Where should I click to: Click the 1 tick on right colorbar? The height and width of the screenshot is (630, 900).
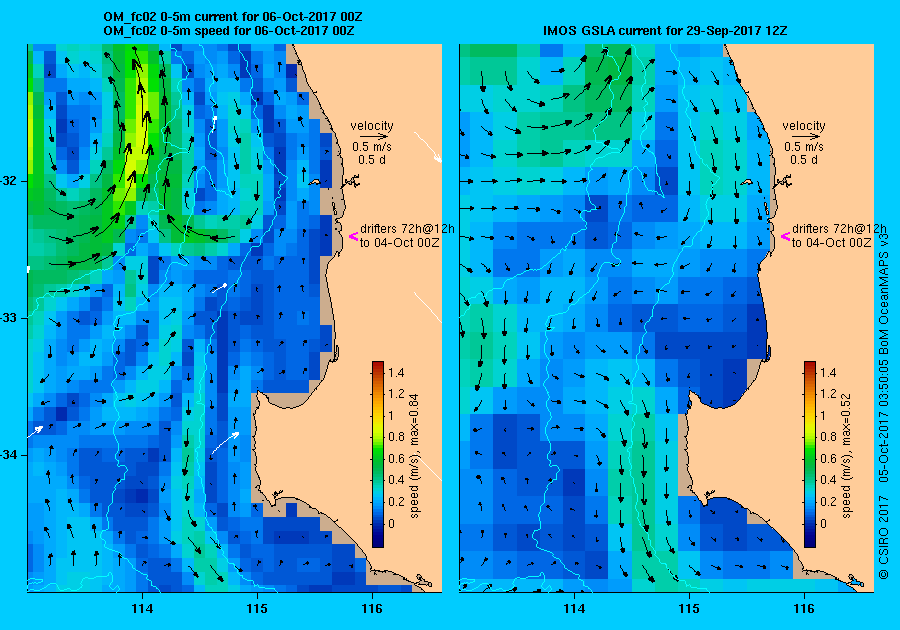pos(823,416)
